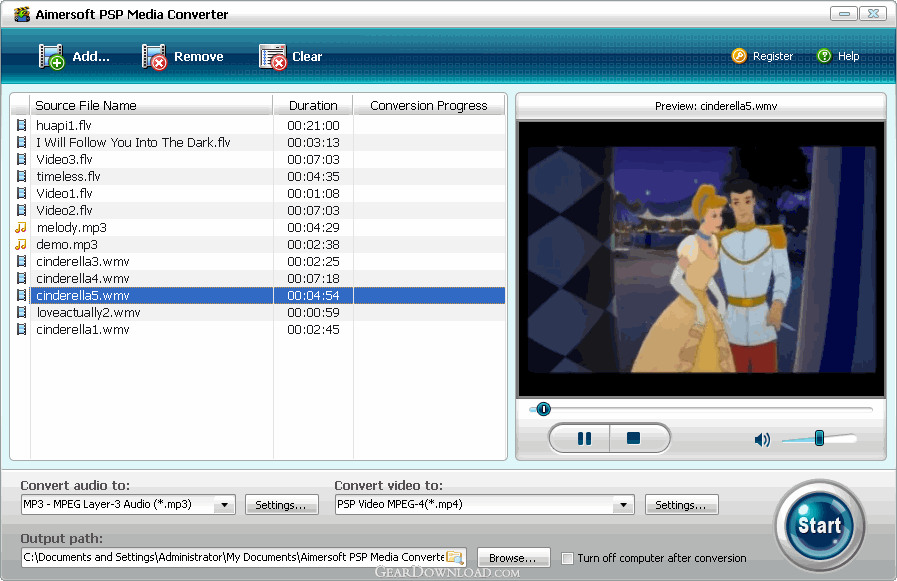
Task: Open the Convert audio to dropdown
Action: point(225,505)
